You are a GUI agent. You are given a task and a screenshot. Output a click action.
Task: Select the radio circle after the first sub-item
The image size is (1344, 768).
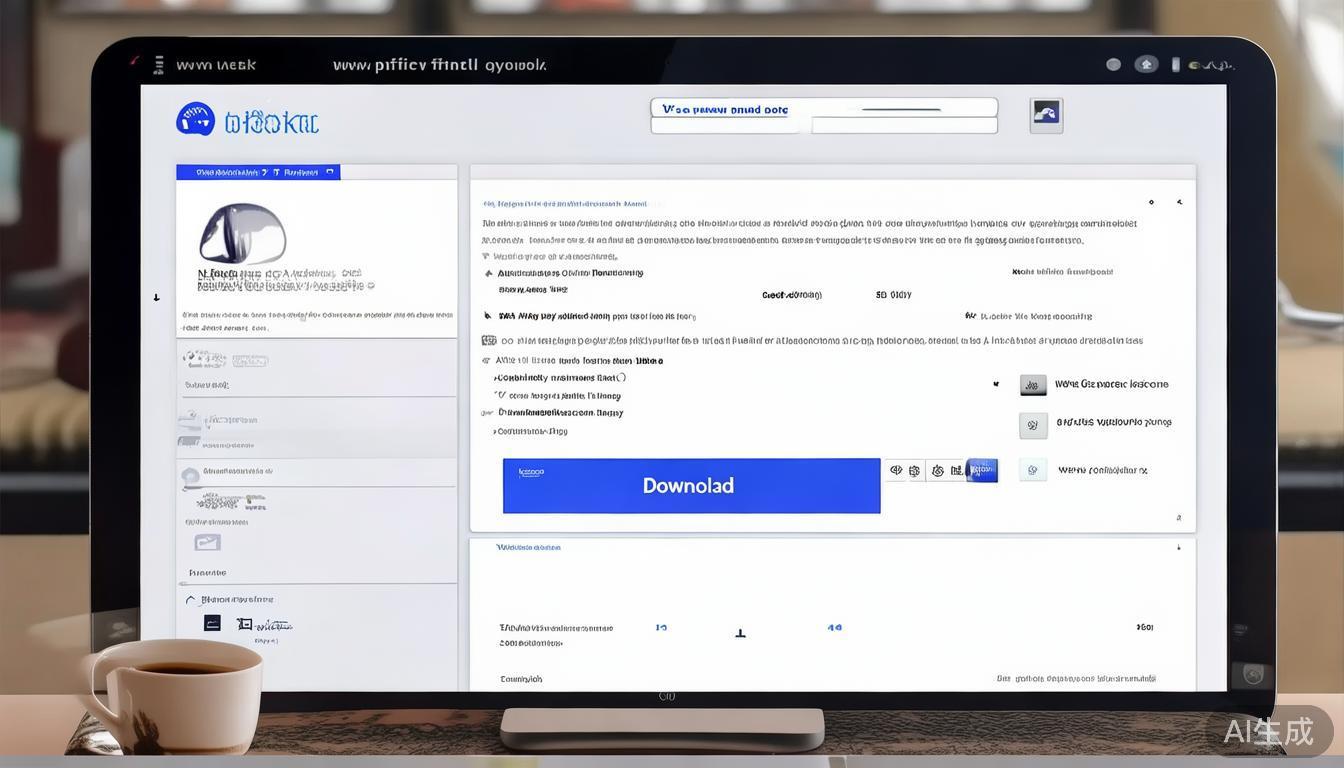[621, 378]
